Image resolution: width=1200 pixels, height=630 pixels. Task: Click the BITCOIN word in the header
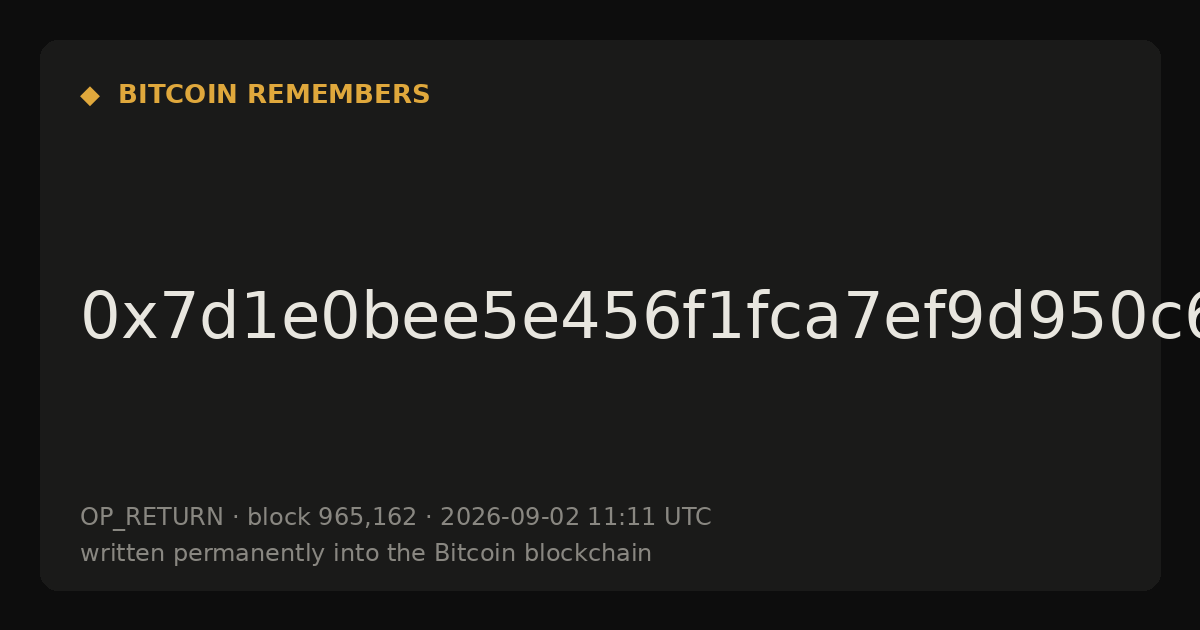(179, 95)
